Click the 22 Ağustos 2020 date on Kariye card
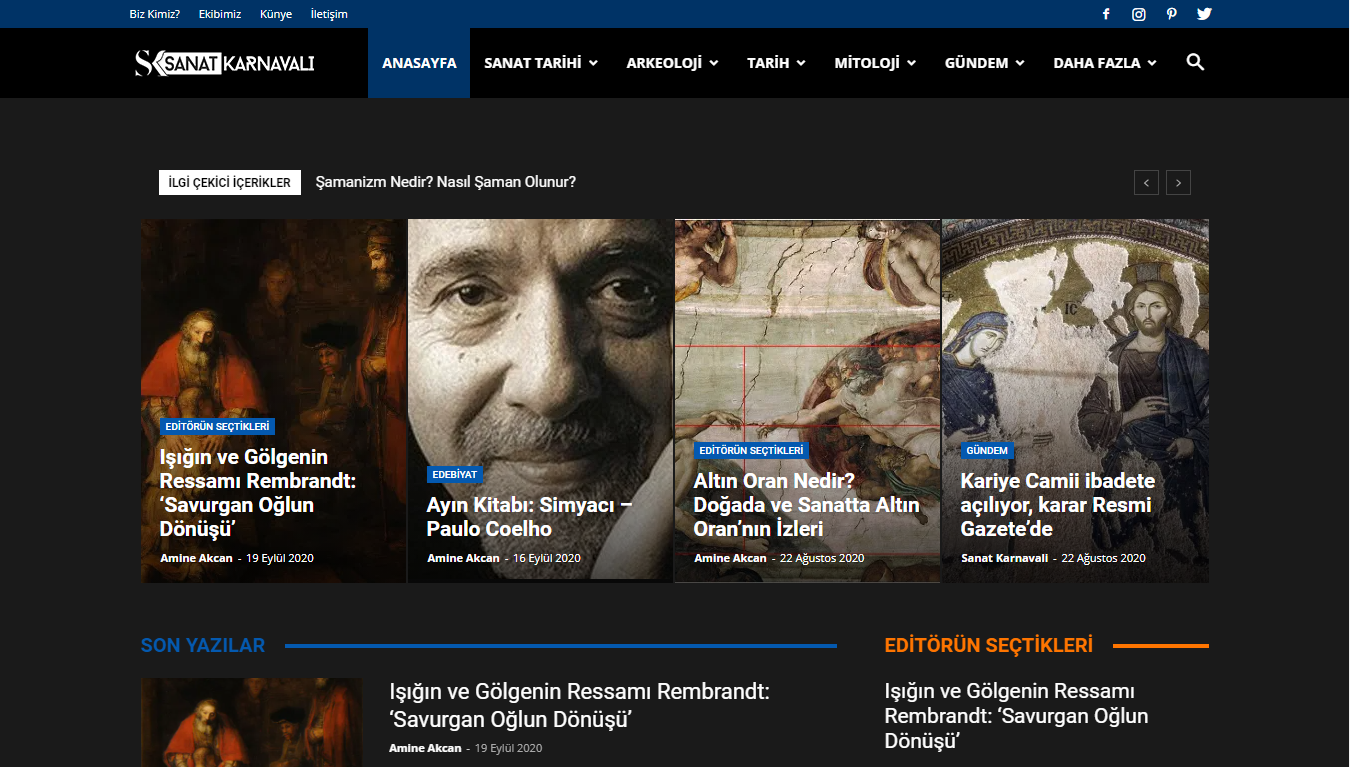The height and width of the screenshot is (767, 1350). 1103,558
